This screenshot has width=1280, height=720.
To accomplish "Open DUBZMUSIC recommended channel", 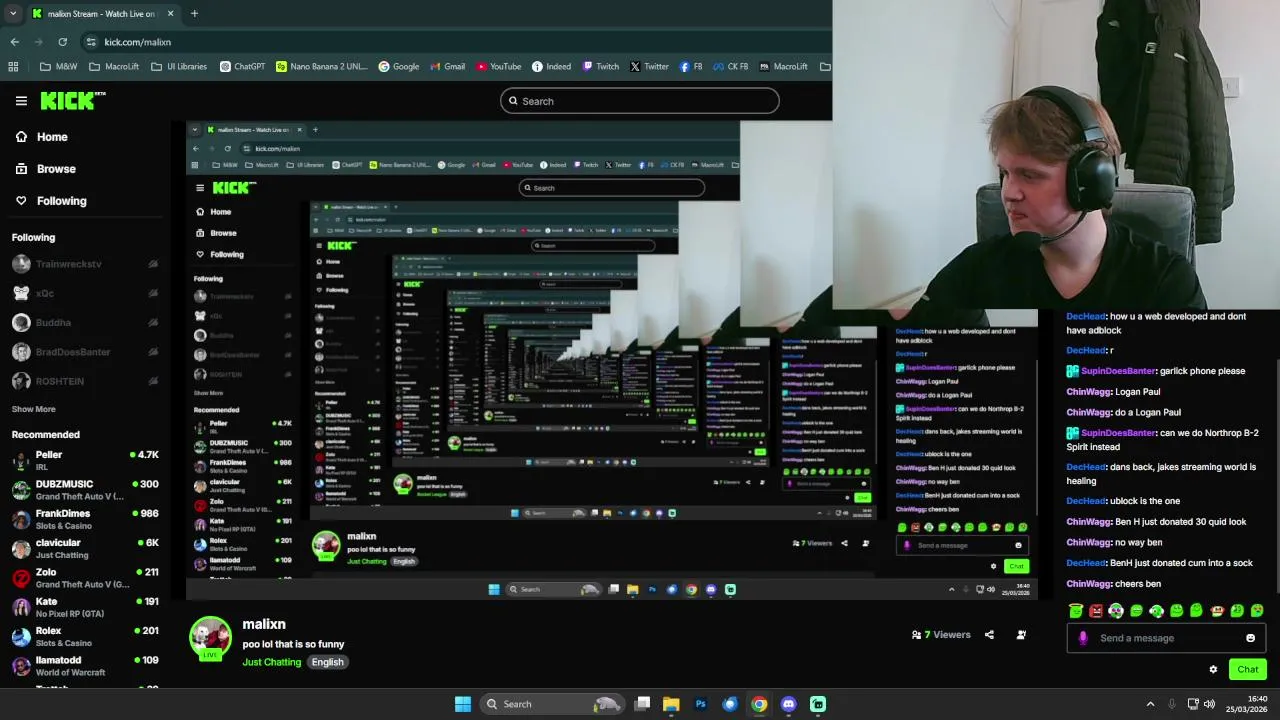I will (85, 490).
